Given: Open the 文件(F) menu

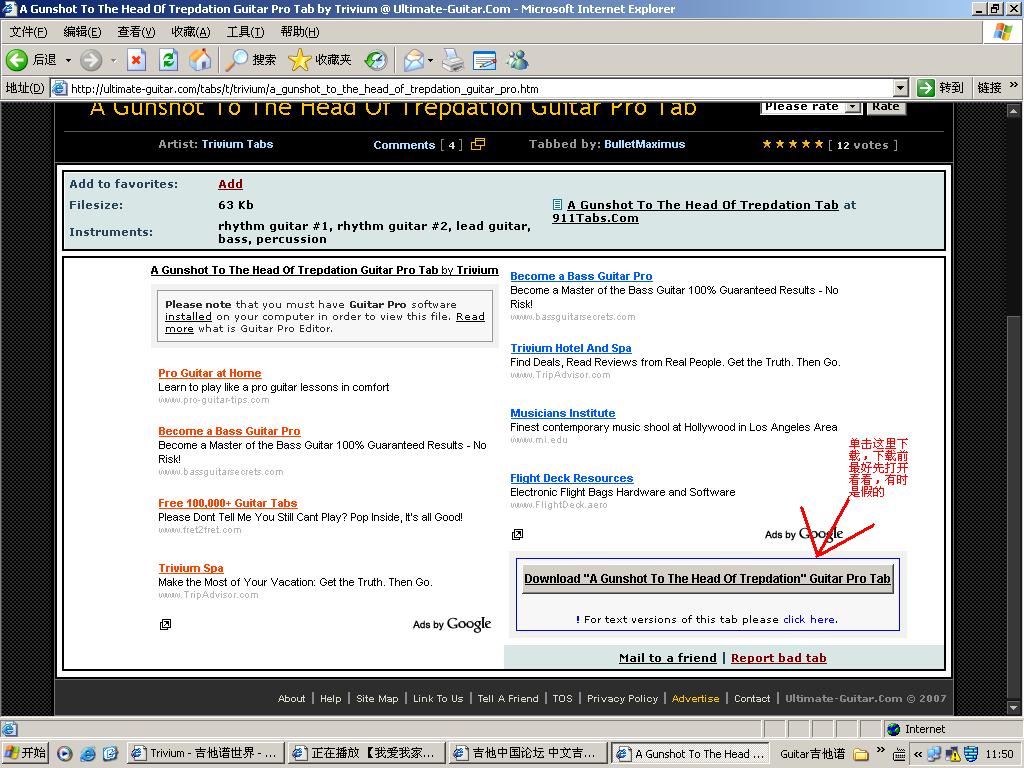Looking at the screenshot, I should tap(28, 32).
